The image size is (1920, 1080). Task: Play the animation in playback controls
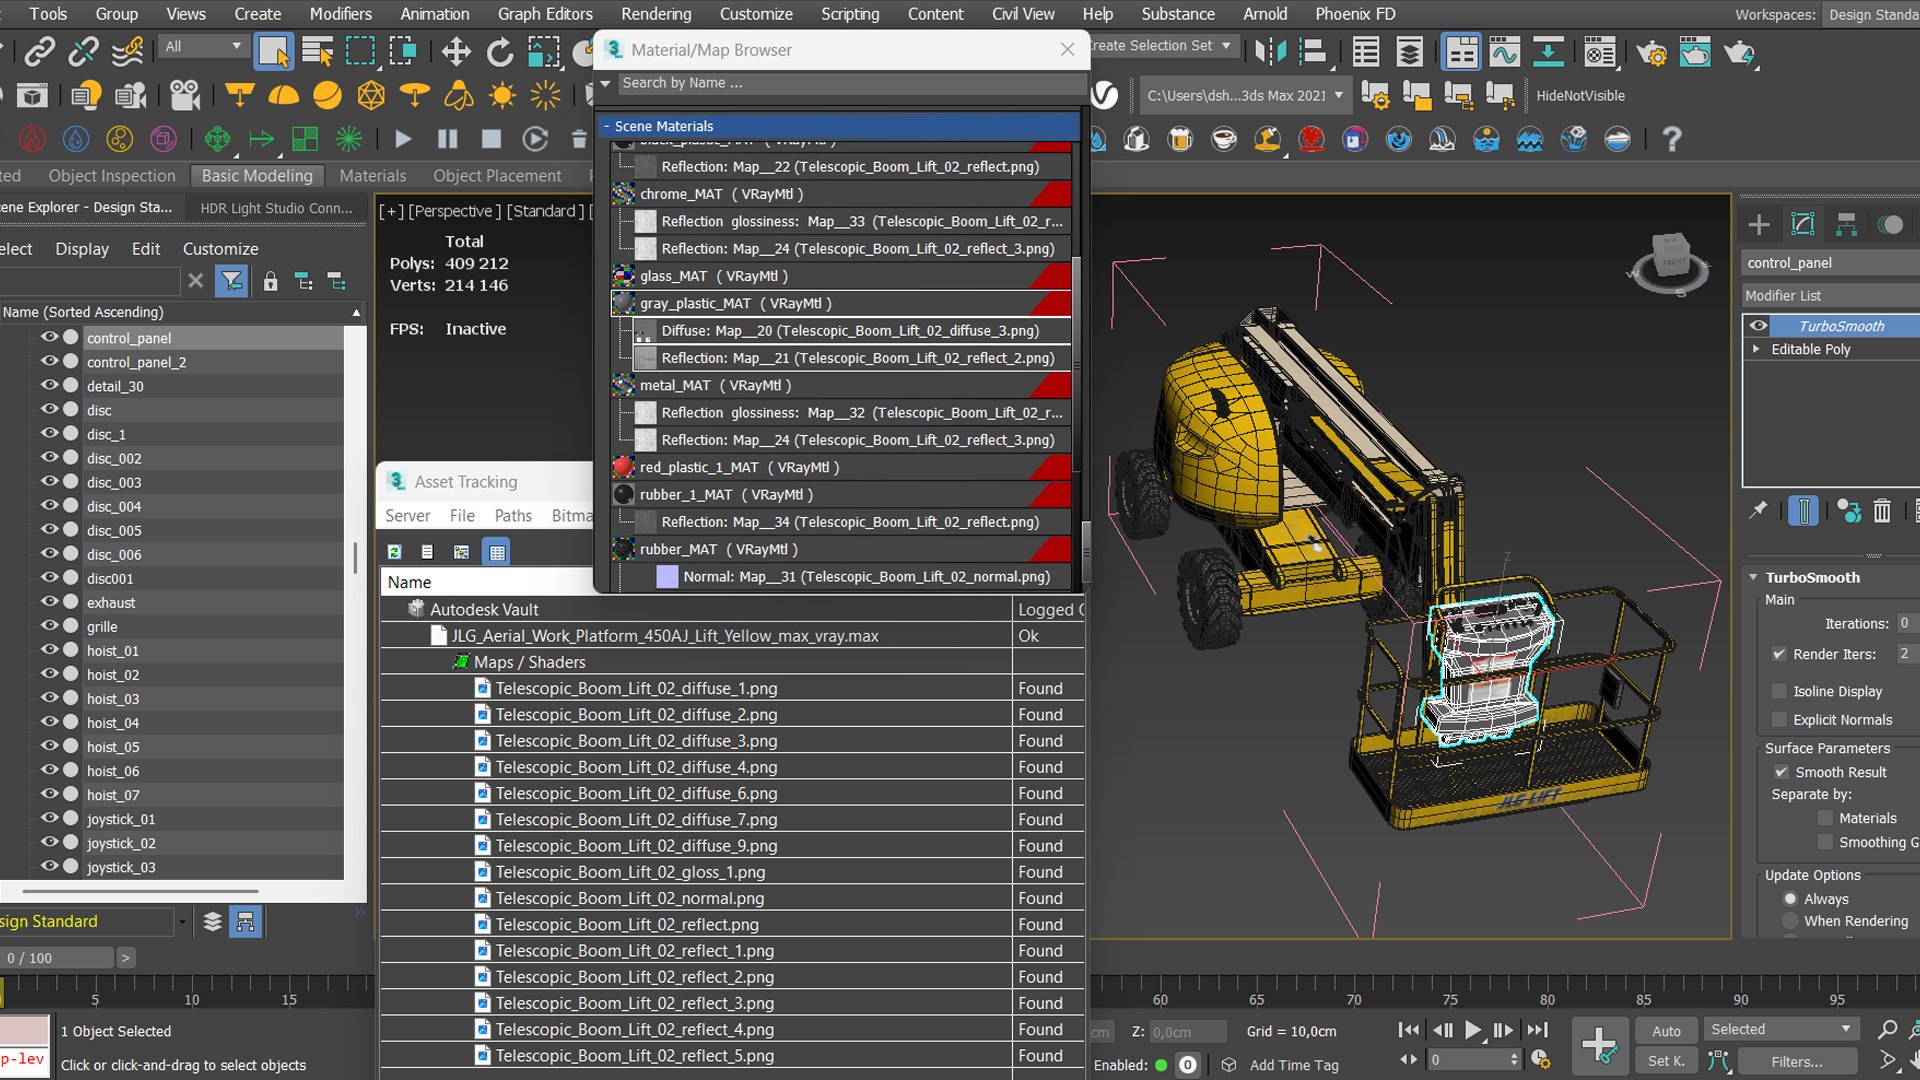[1473, 1030]
